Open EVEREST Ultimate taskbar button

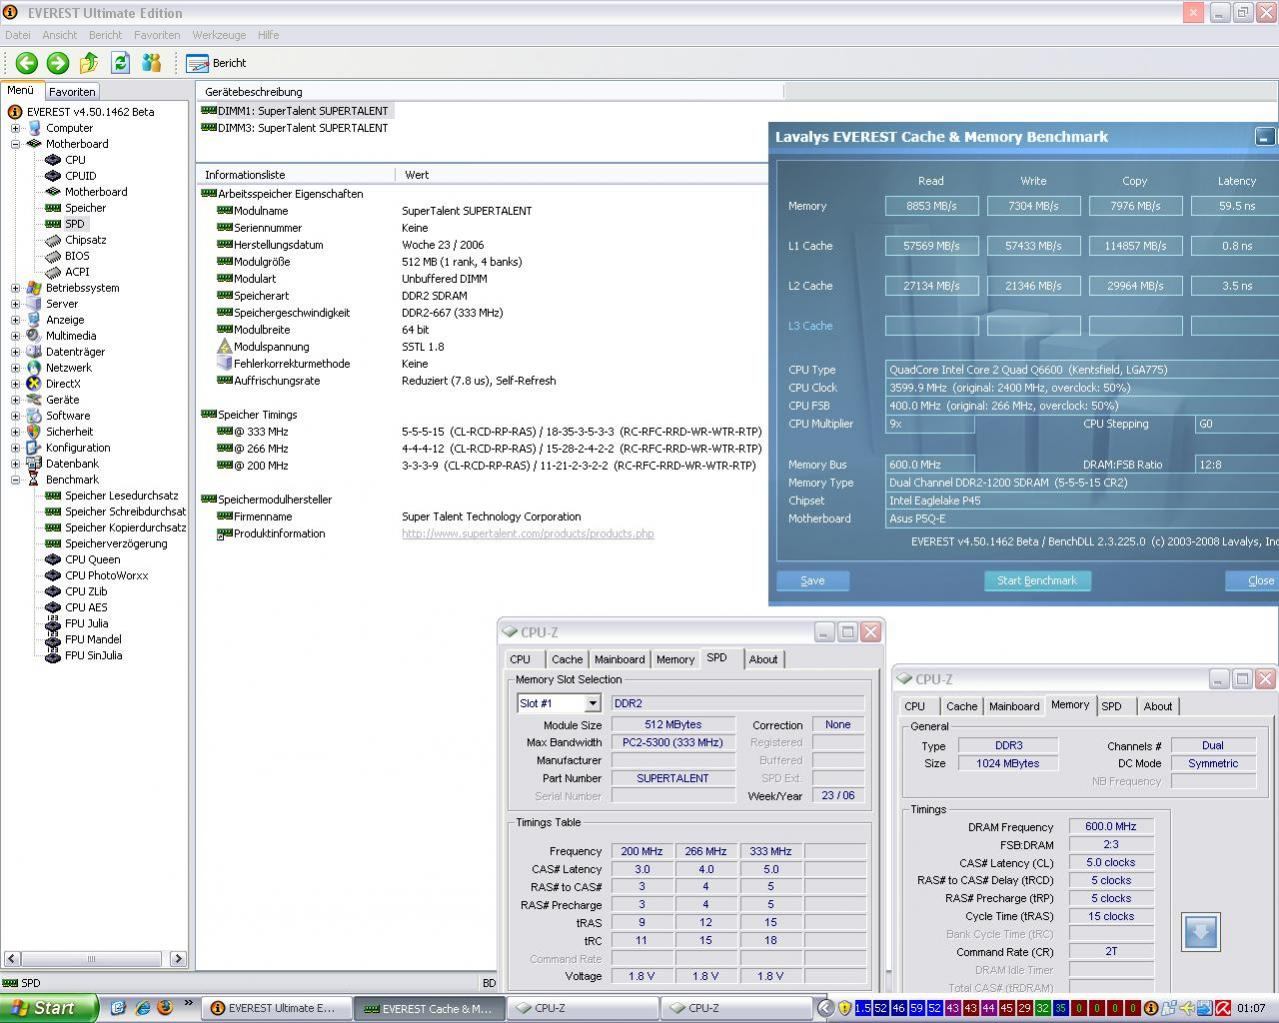point(279,1008)
